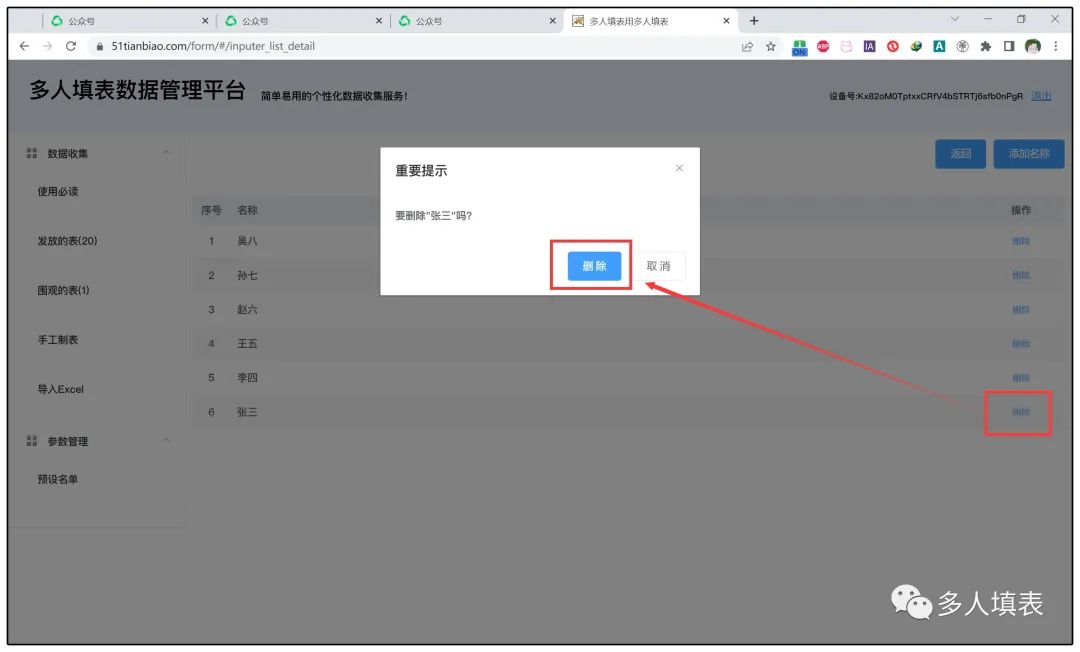Image resolution: width=1080 pixels, height=652 pixels.
Task: Click the browser back arrow
Action: tap(24, 46)
